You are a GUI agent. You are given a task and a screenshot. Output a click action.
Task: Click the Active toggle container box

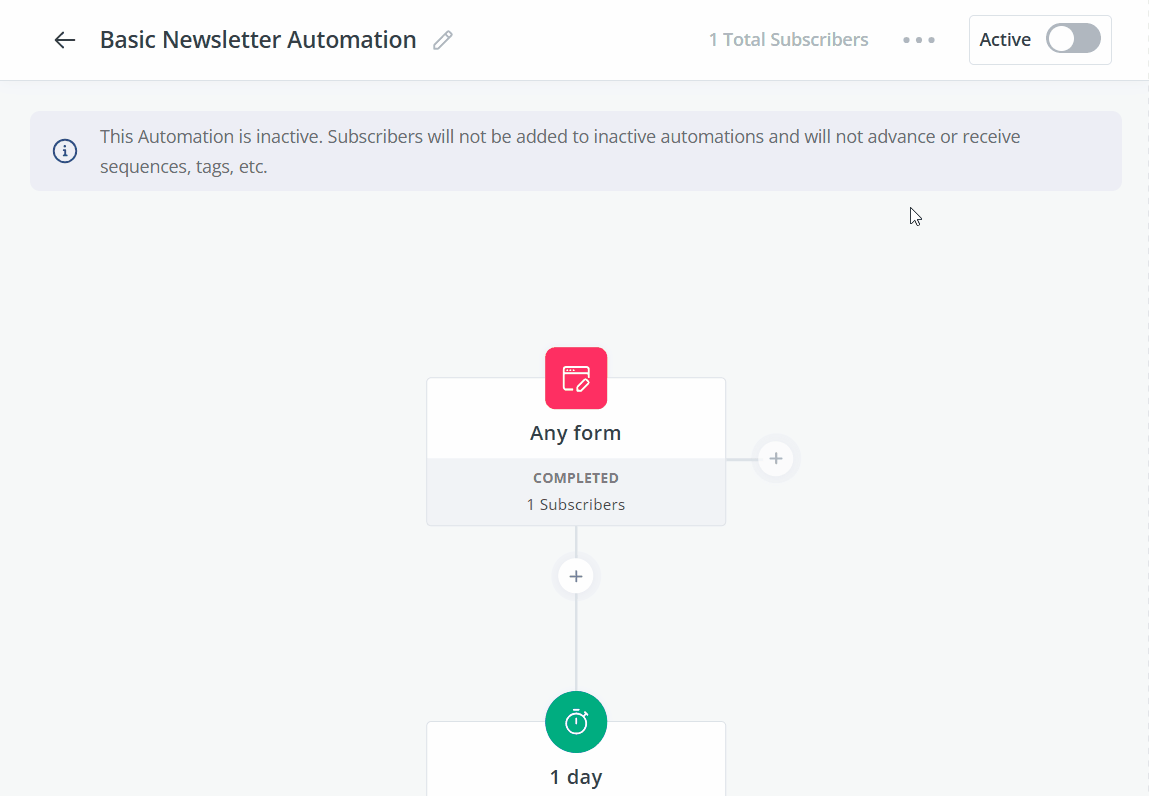coord(1040,40)
